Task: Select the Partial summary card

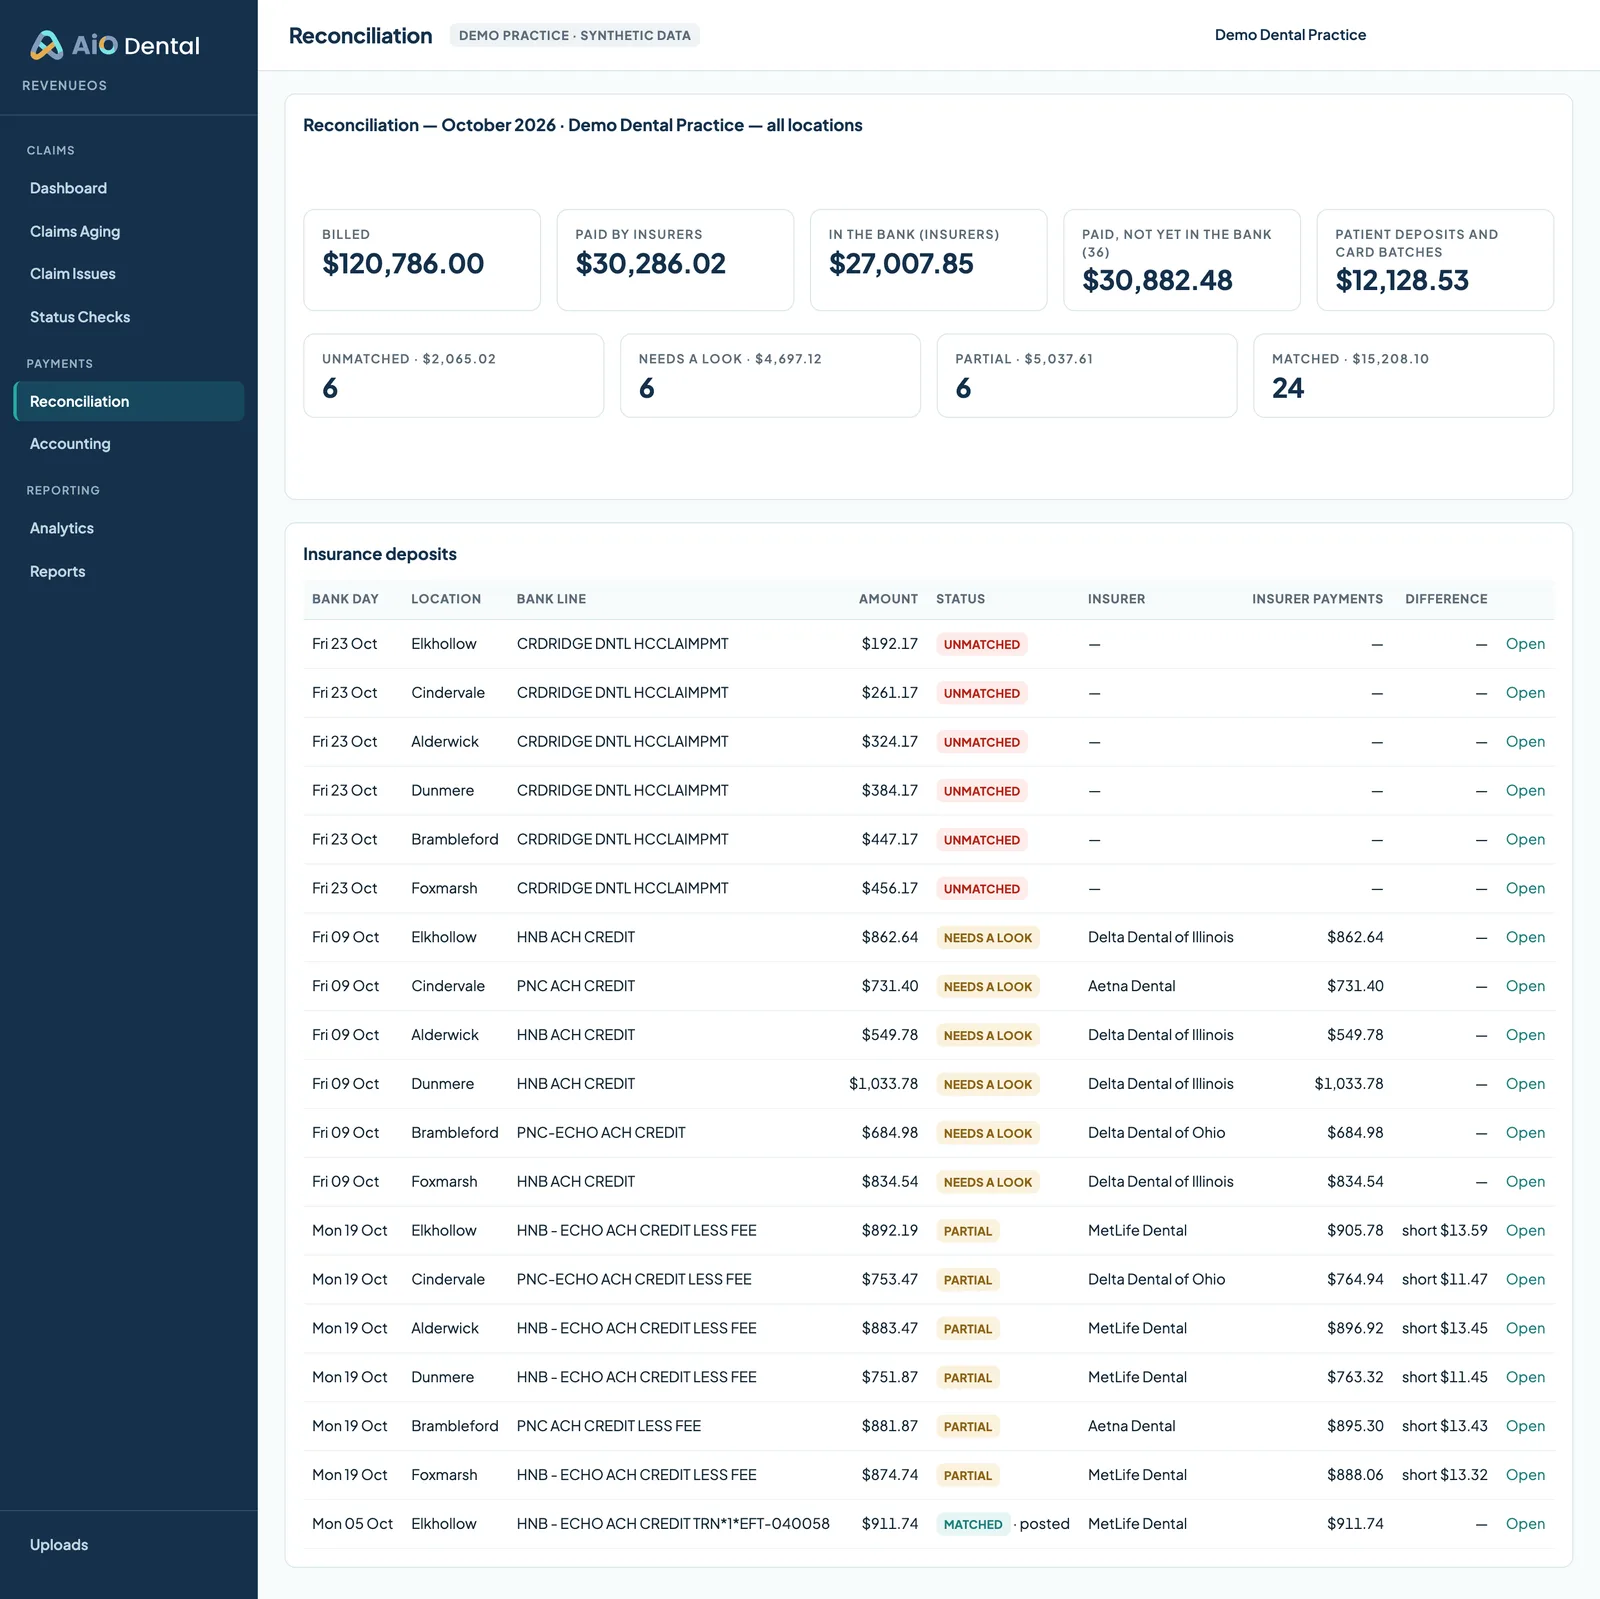Action: (x=1087, y=375)
